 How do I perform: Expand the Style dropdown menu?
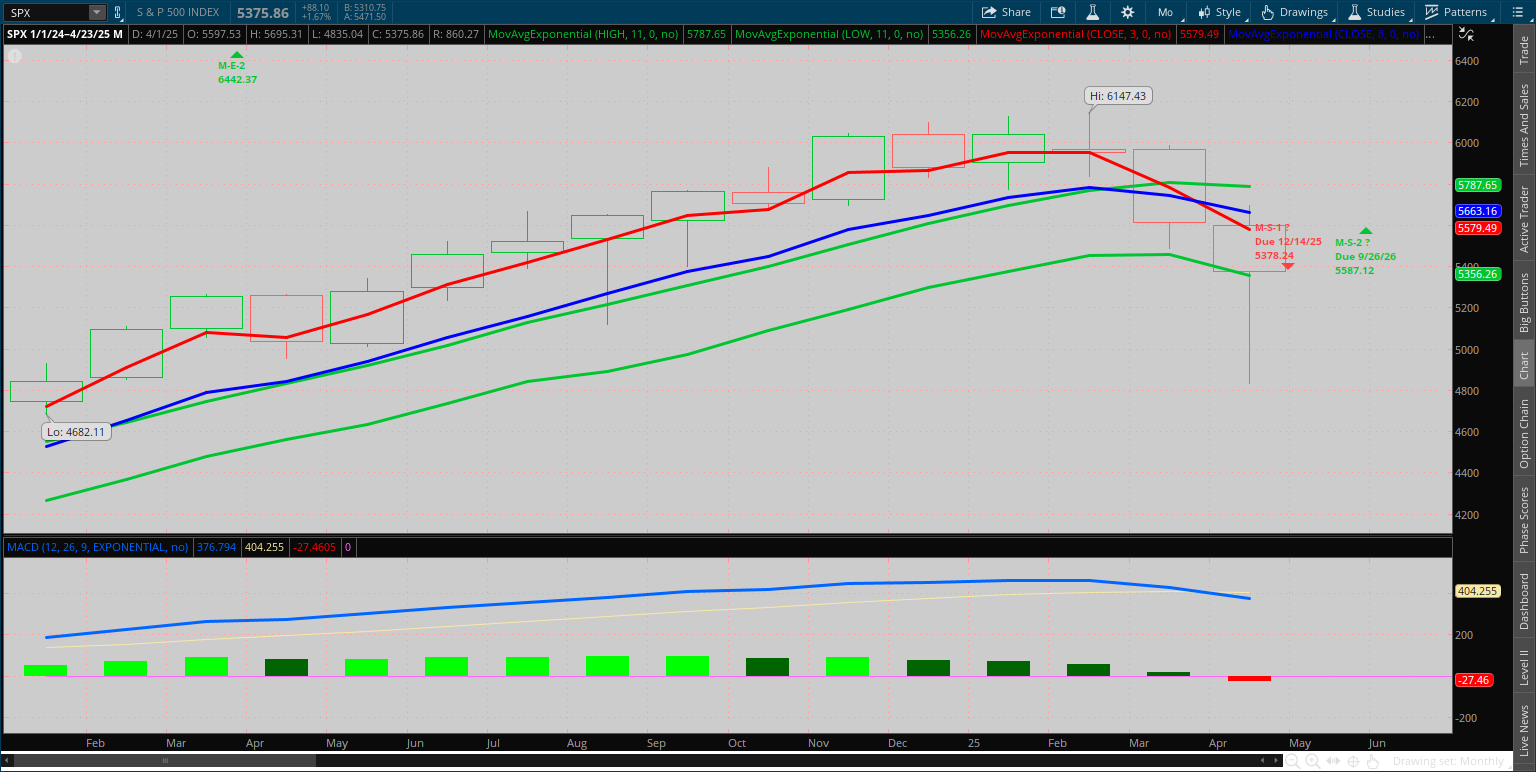click(1219, 12)
